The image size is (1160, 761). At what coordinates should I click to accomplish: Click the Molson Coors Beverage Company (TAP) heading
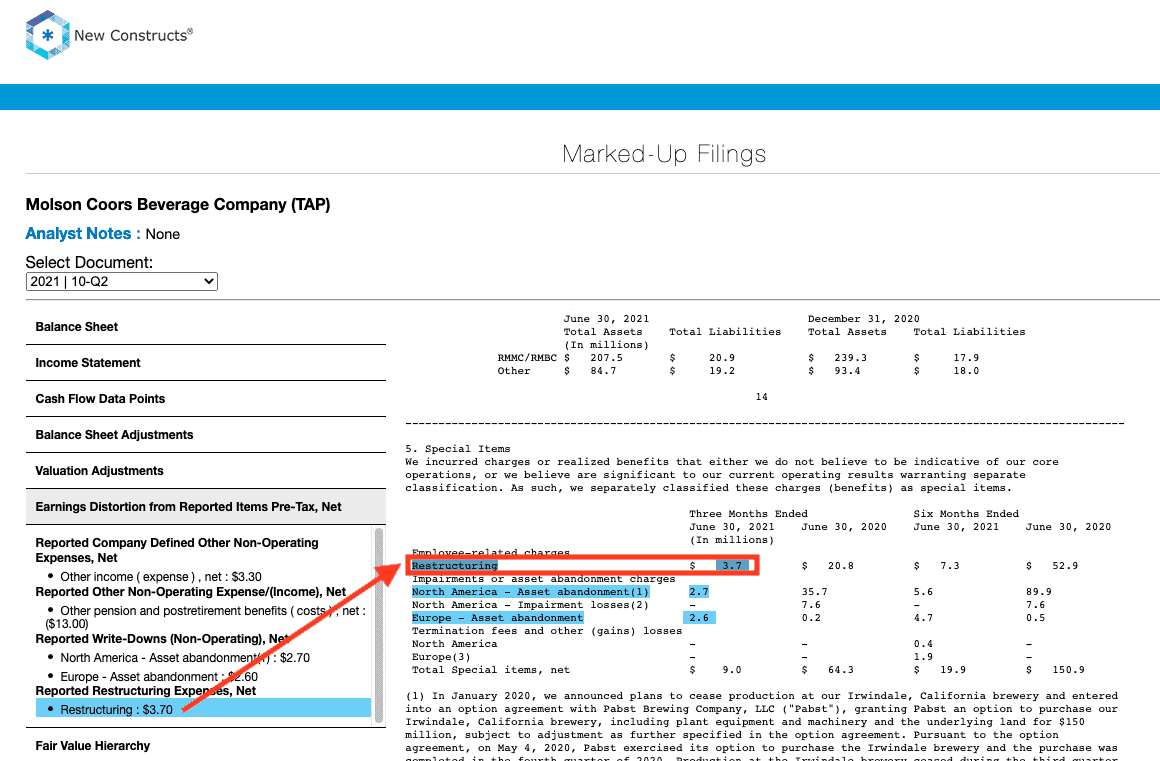pyautogui.click(x=178, y=204)
